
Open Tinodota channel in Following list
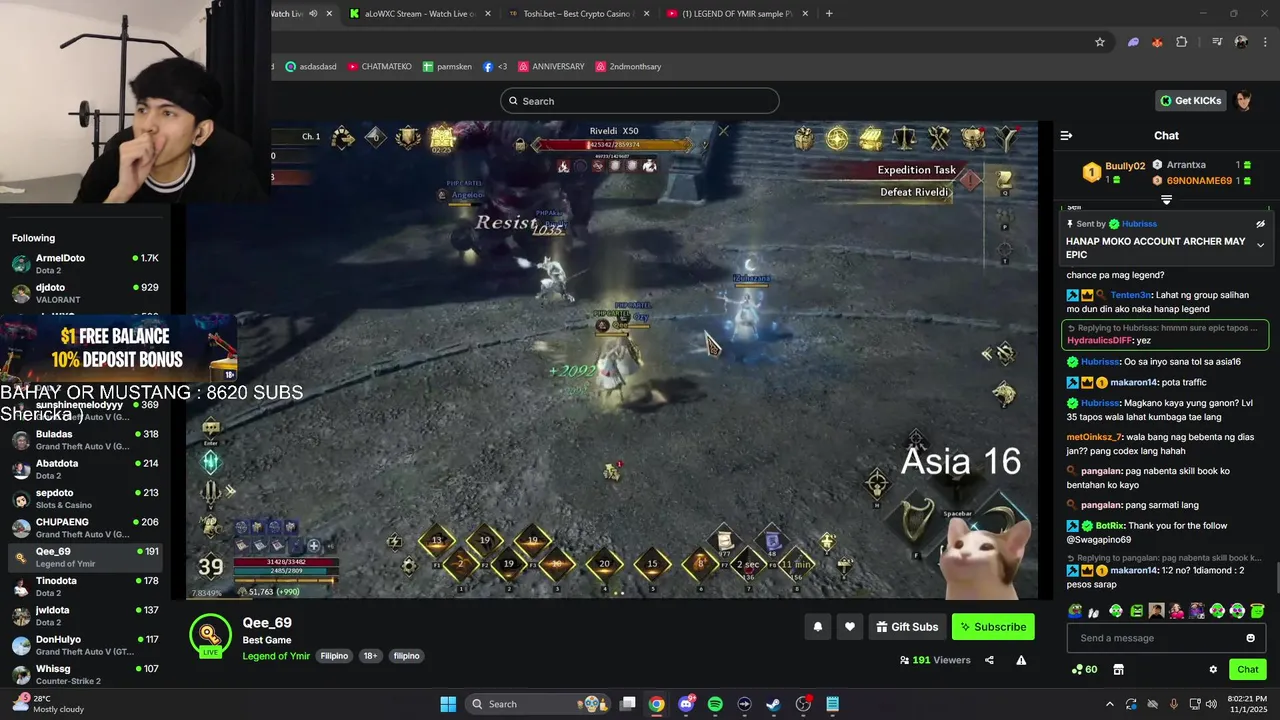(x=85, y=586)
